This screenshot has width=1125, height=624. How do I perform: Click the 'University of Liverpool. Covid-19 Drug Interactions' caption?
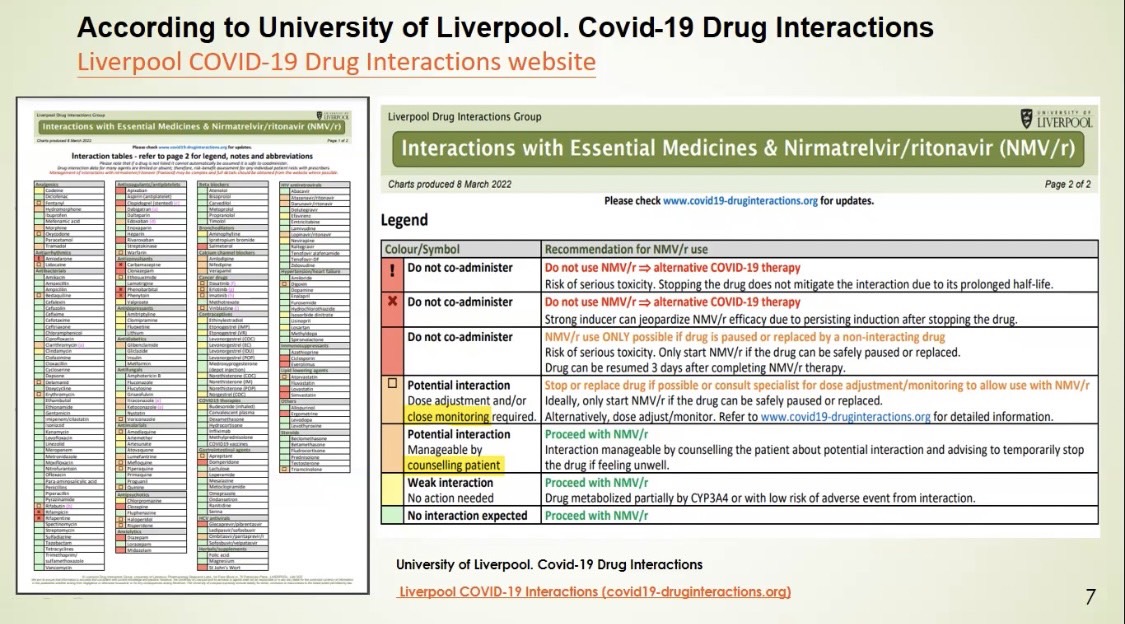pos(550,564)
